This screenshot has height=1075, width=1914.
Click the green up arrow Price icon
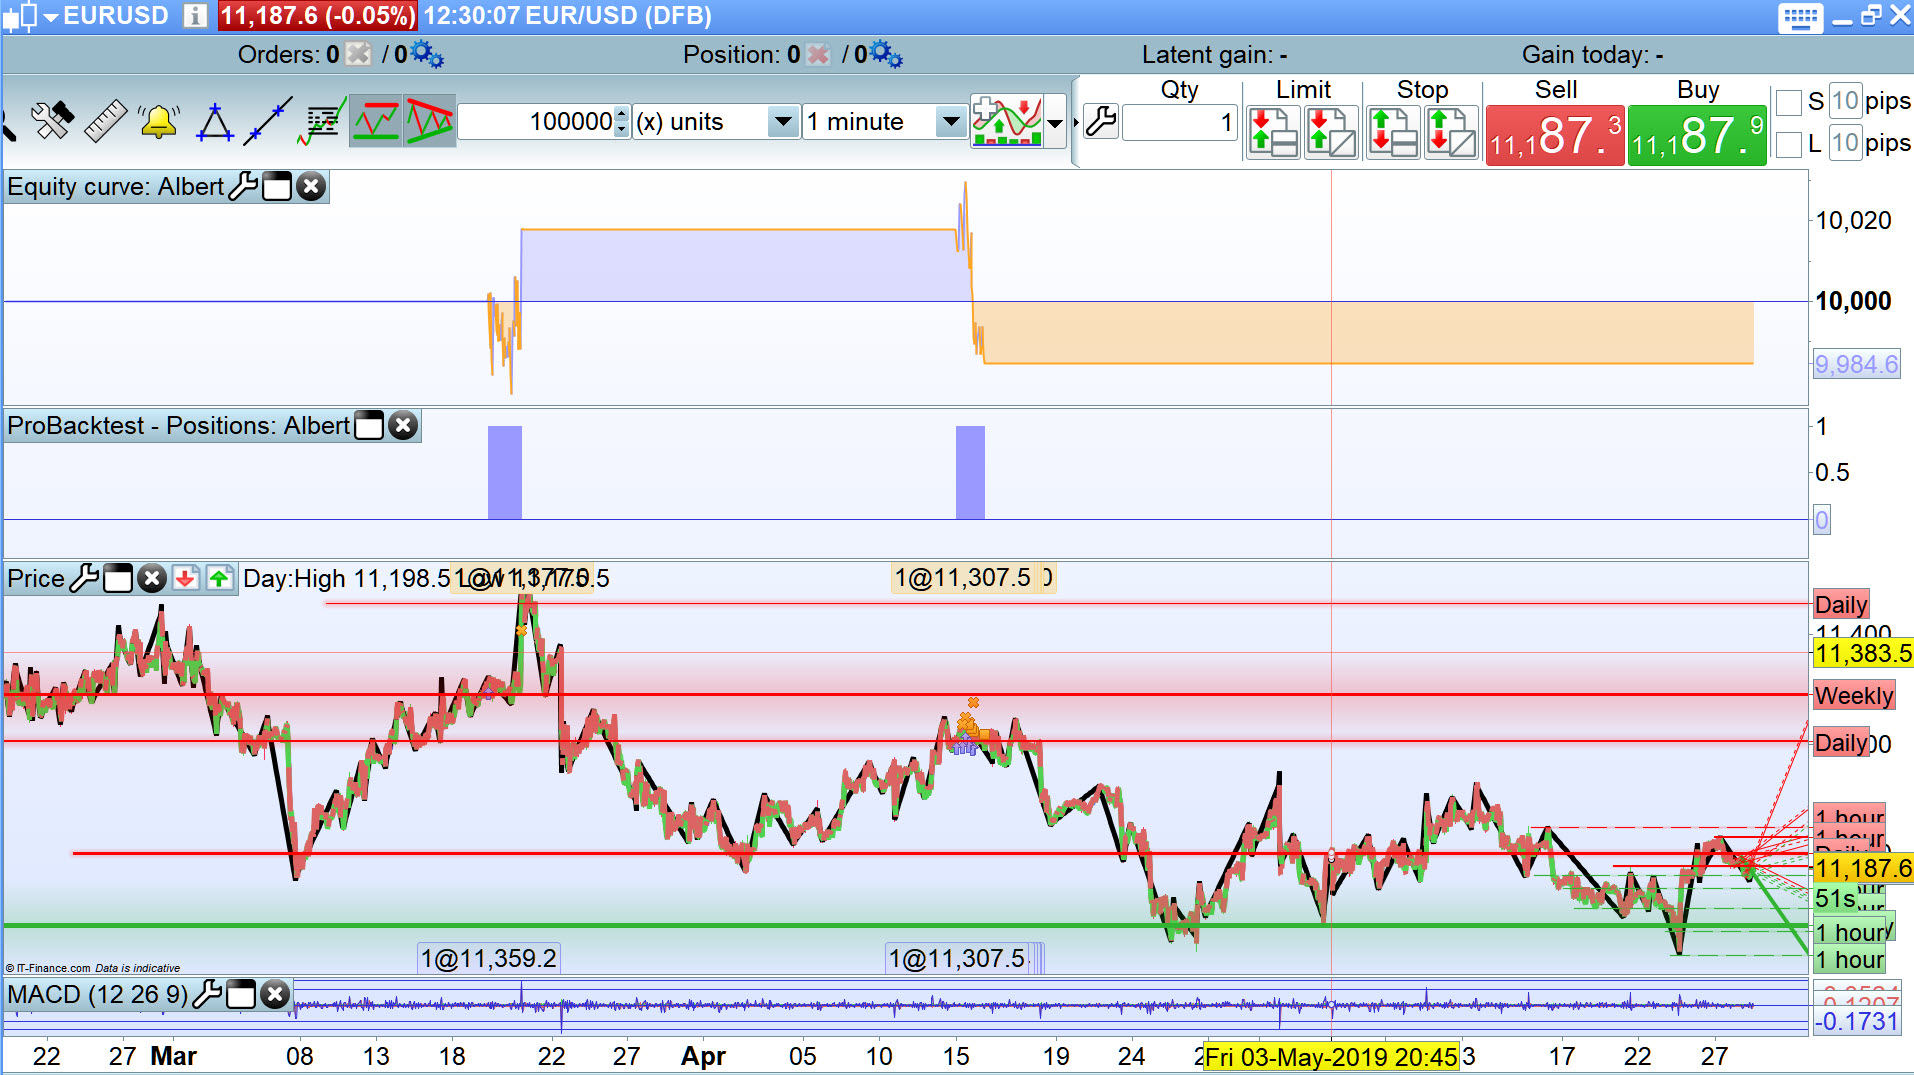point(220,578)
